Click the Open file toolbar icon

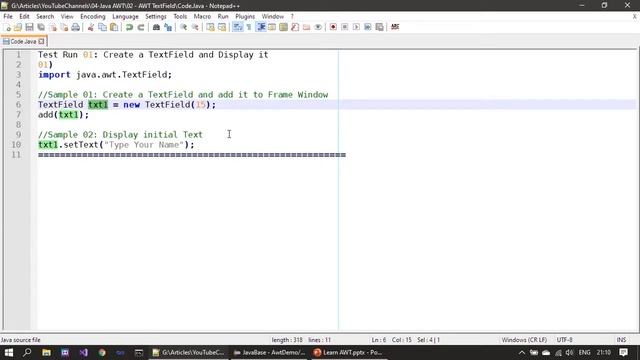(x=18, y=27)
